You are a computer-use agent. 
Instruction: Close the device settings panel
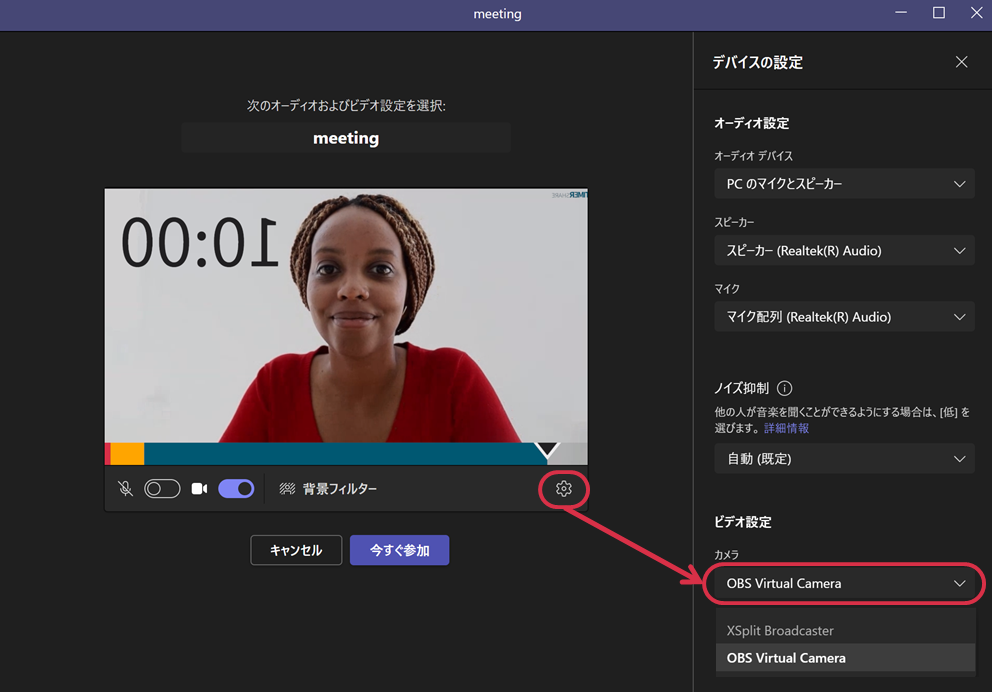pyautogui.click(x=961, y=62)
